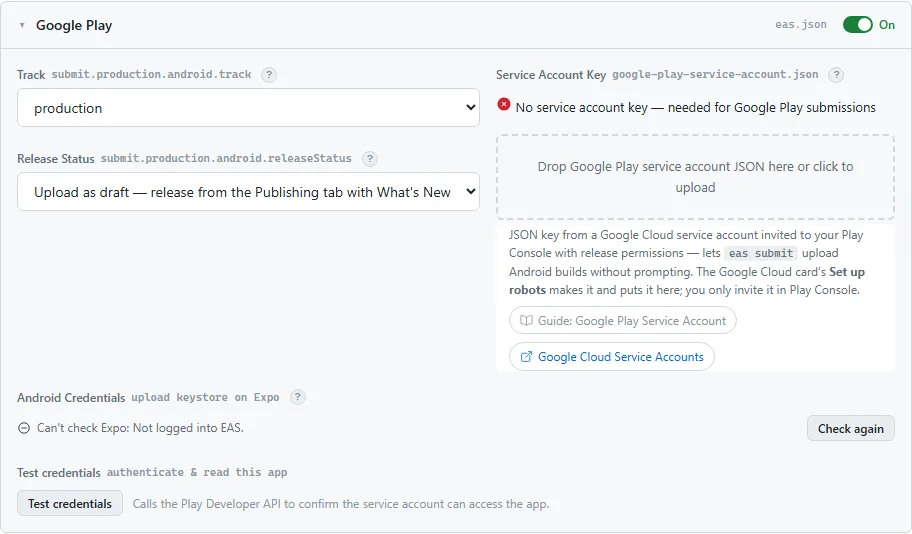The image size is (912, 534).
Task: Click the Google Play section title
Action: pos(74,25)
